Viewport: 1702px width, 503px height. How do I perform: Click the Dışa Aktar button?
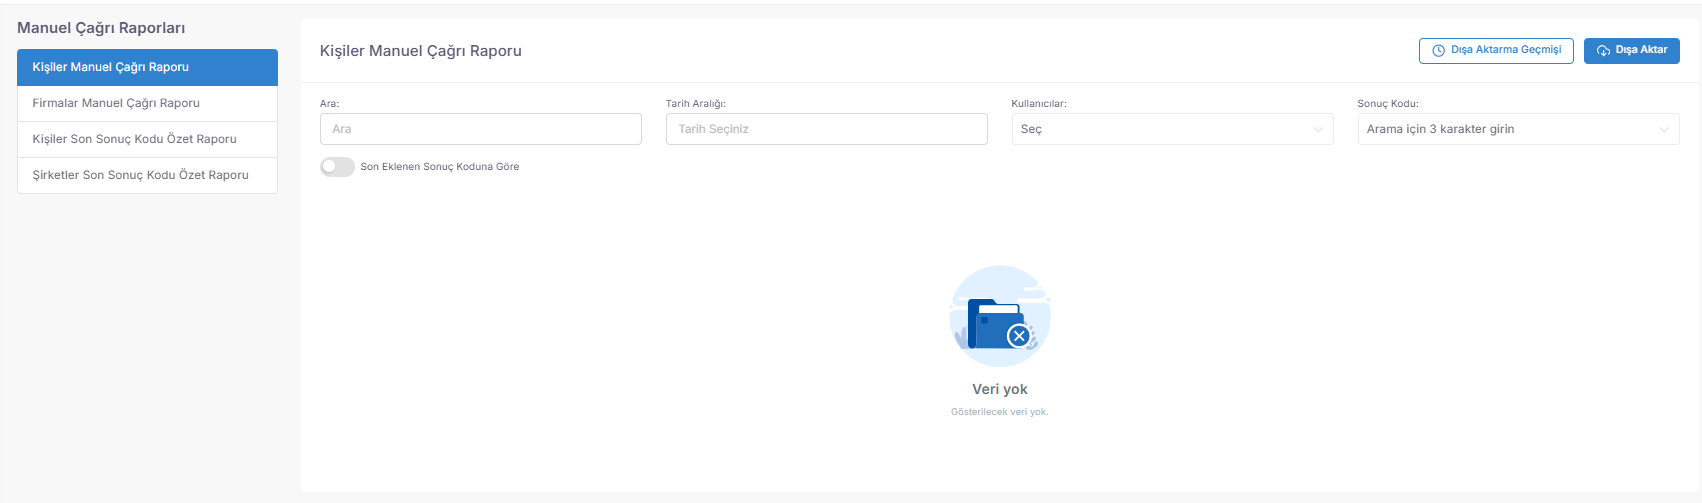tap(1632, 50)
